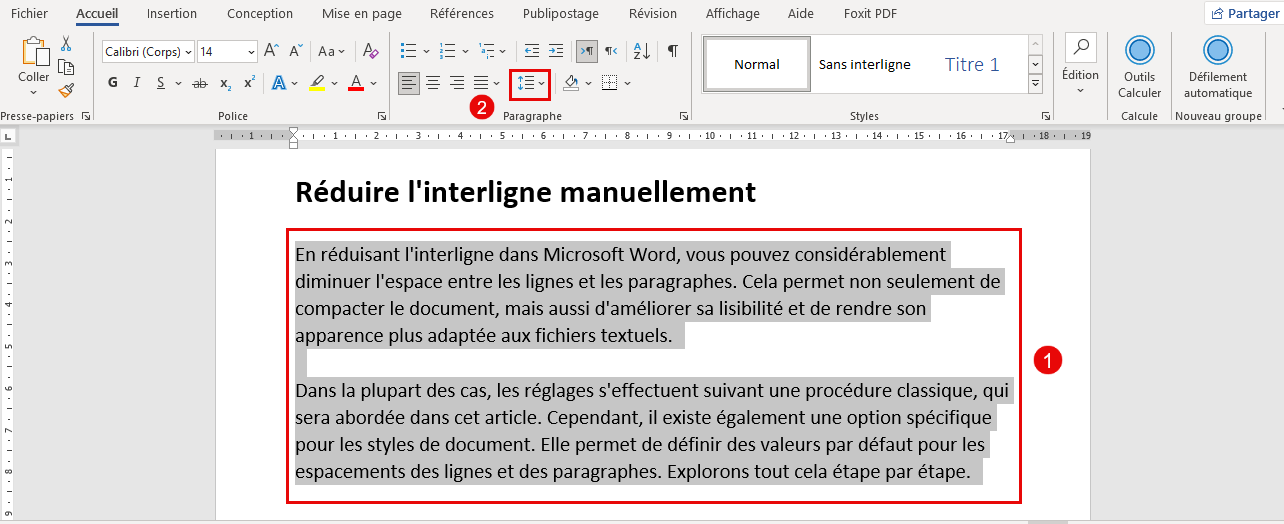Click the Cut scissors icon
Screen dimensions: 1284x524
(66, 44)
